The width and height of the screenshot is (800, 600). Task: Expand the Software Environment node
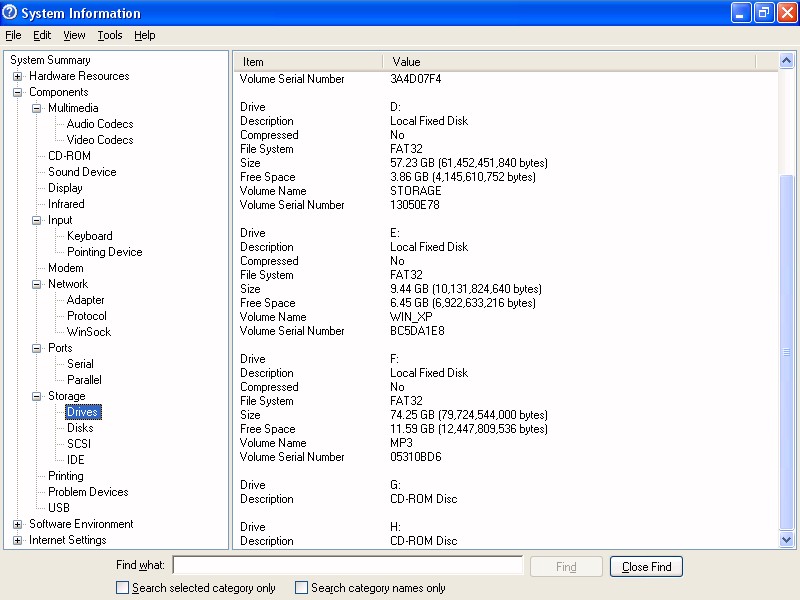pyautogui.click(x=18, y=524)
